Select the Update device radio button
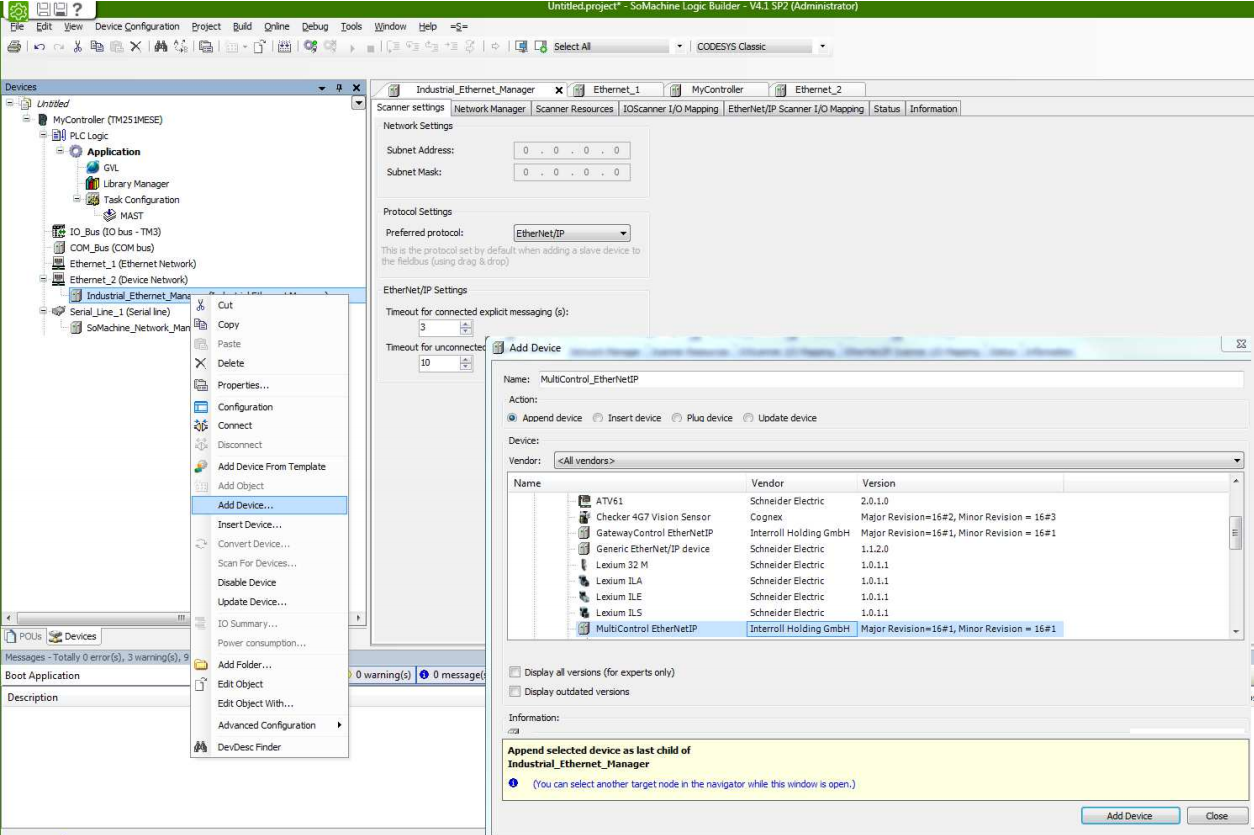The image size is (1254, 835). tap(748, 418)
